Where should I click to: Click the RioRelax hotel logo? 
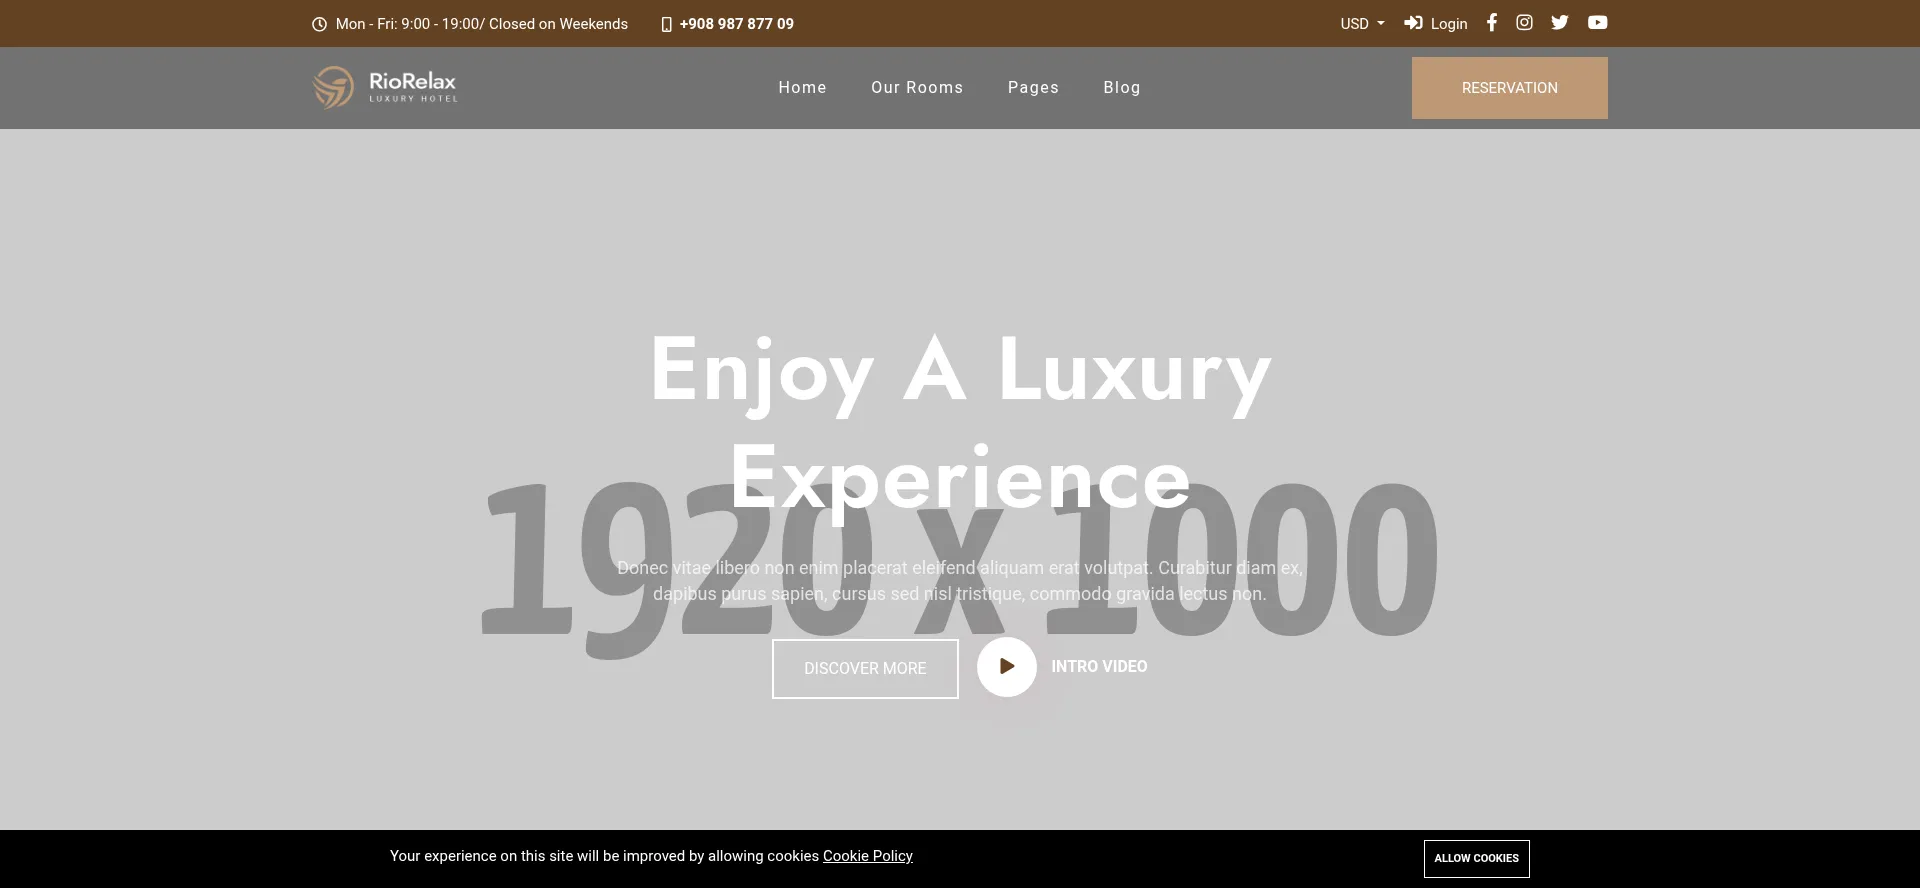pos(385,88)
